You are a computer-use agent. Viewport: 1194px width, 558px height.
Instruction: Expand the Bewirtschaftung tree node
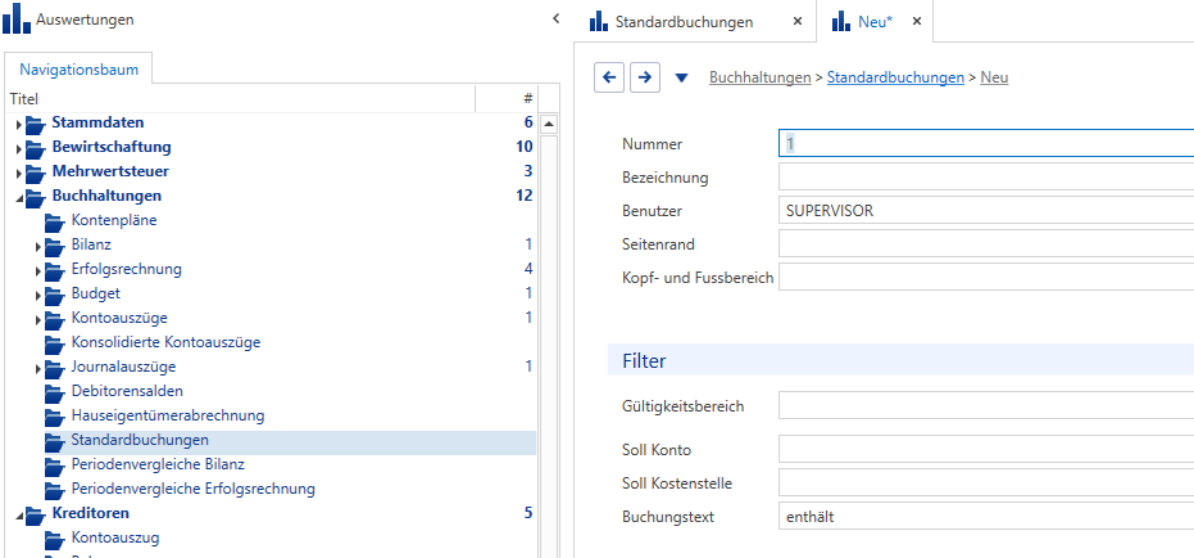click(18, 148)
